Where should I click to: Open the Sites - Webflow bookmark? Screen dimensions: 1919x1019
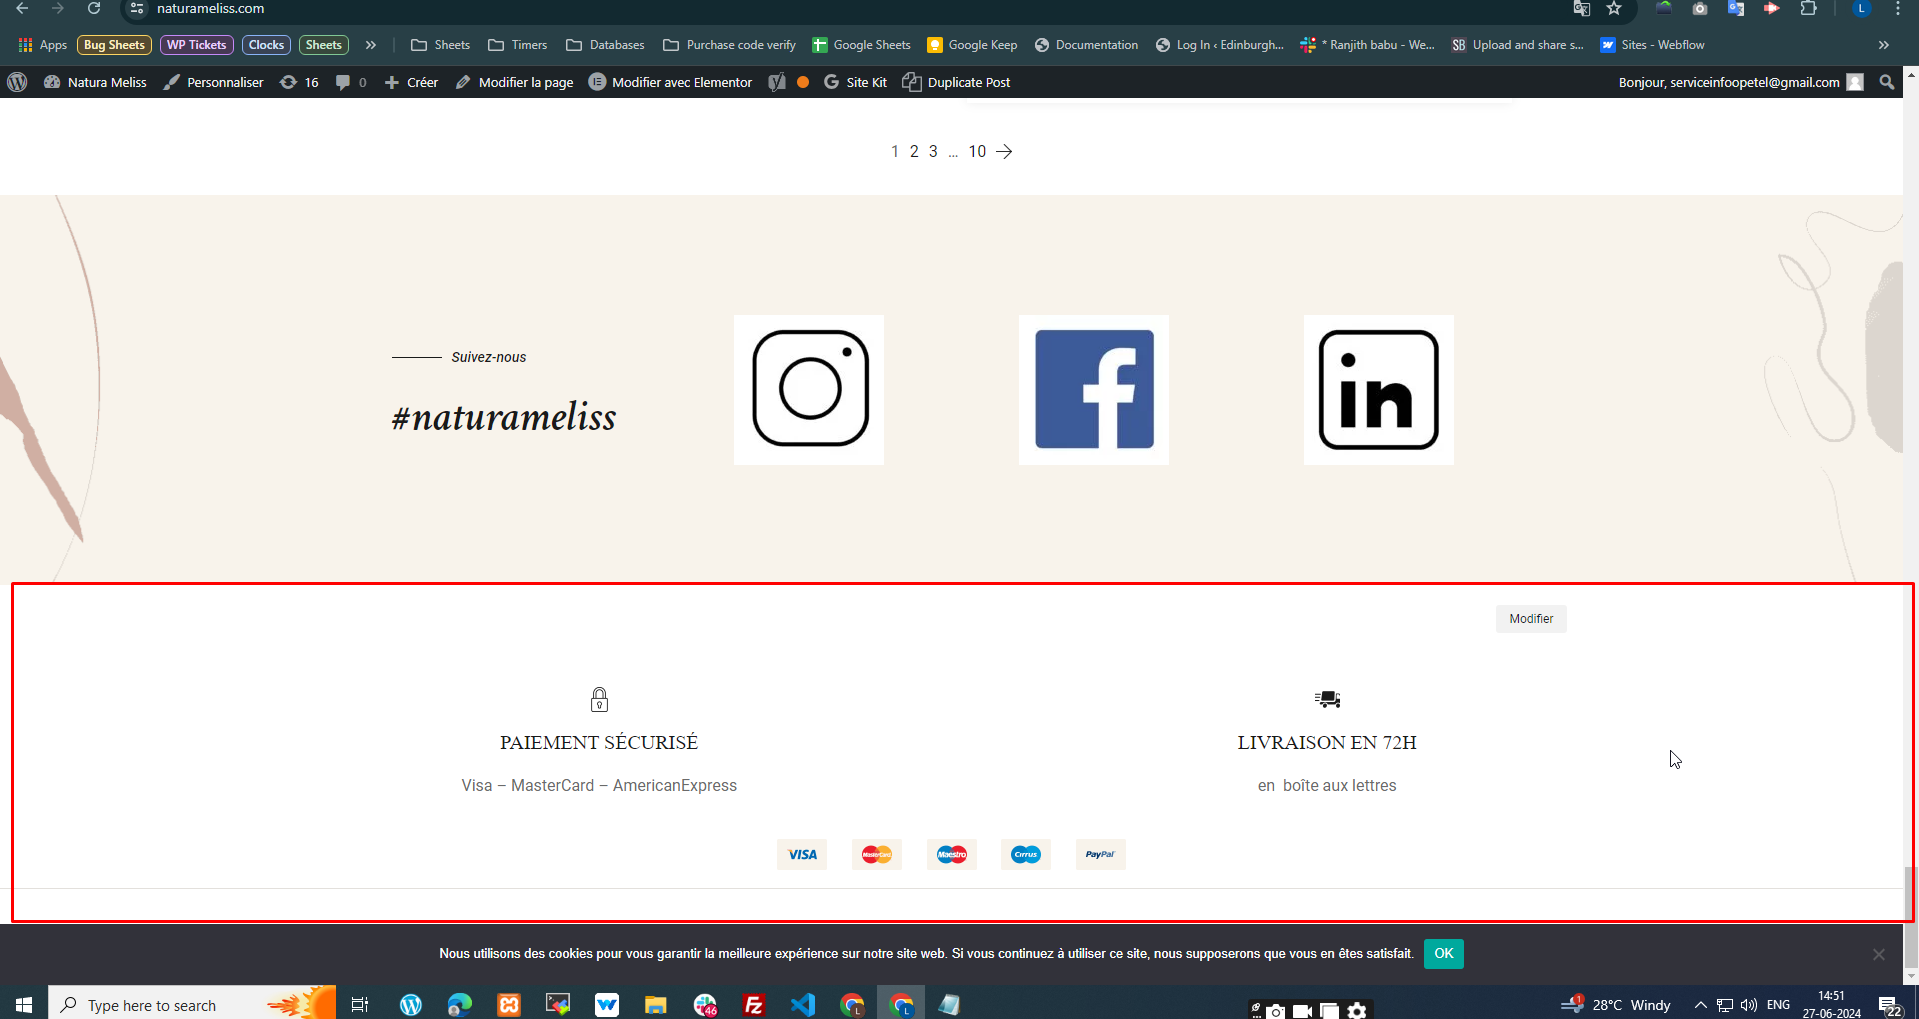pyautogui.click(x=1652, y=45)
